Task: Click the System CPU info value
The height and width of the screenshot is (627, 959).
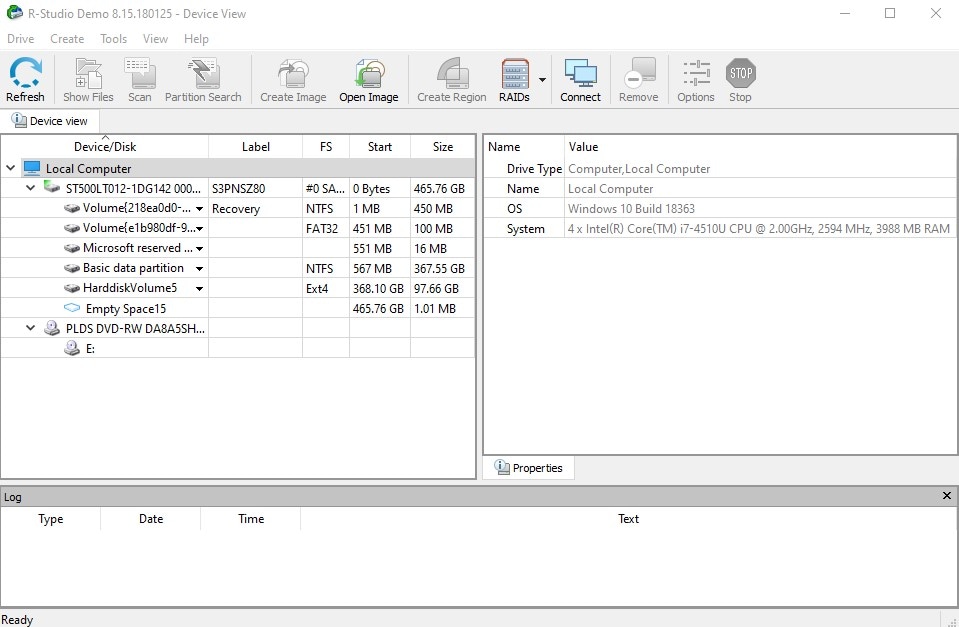Action: tap(758, 229)
